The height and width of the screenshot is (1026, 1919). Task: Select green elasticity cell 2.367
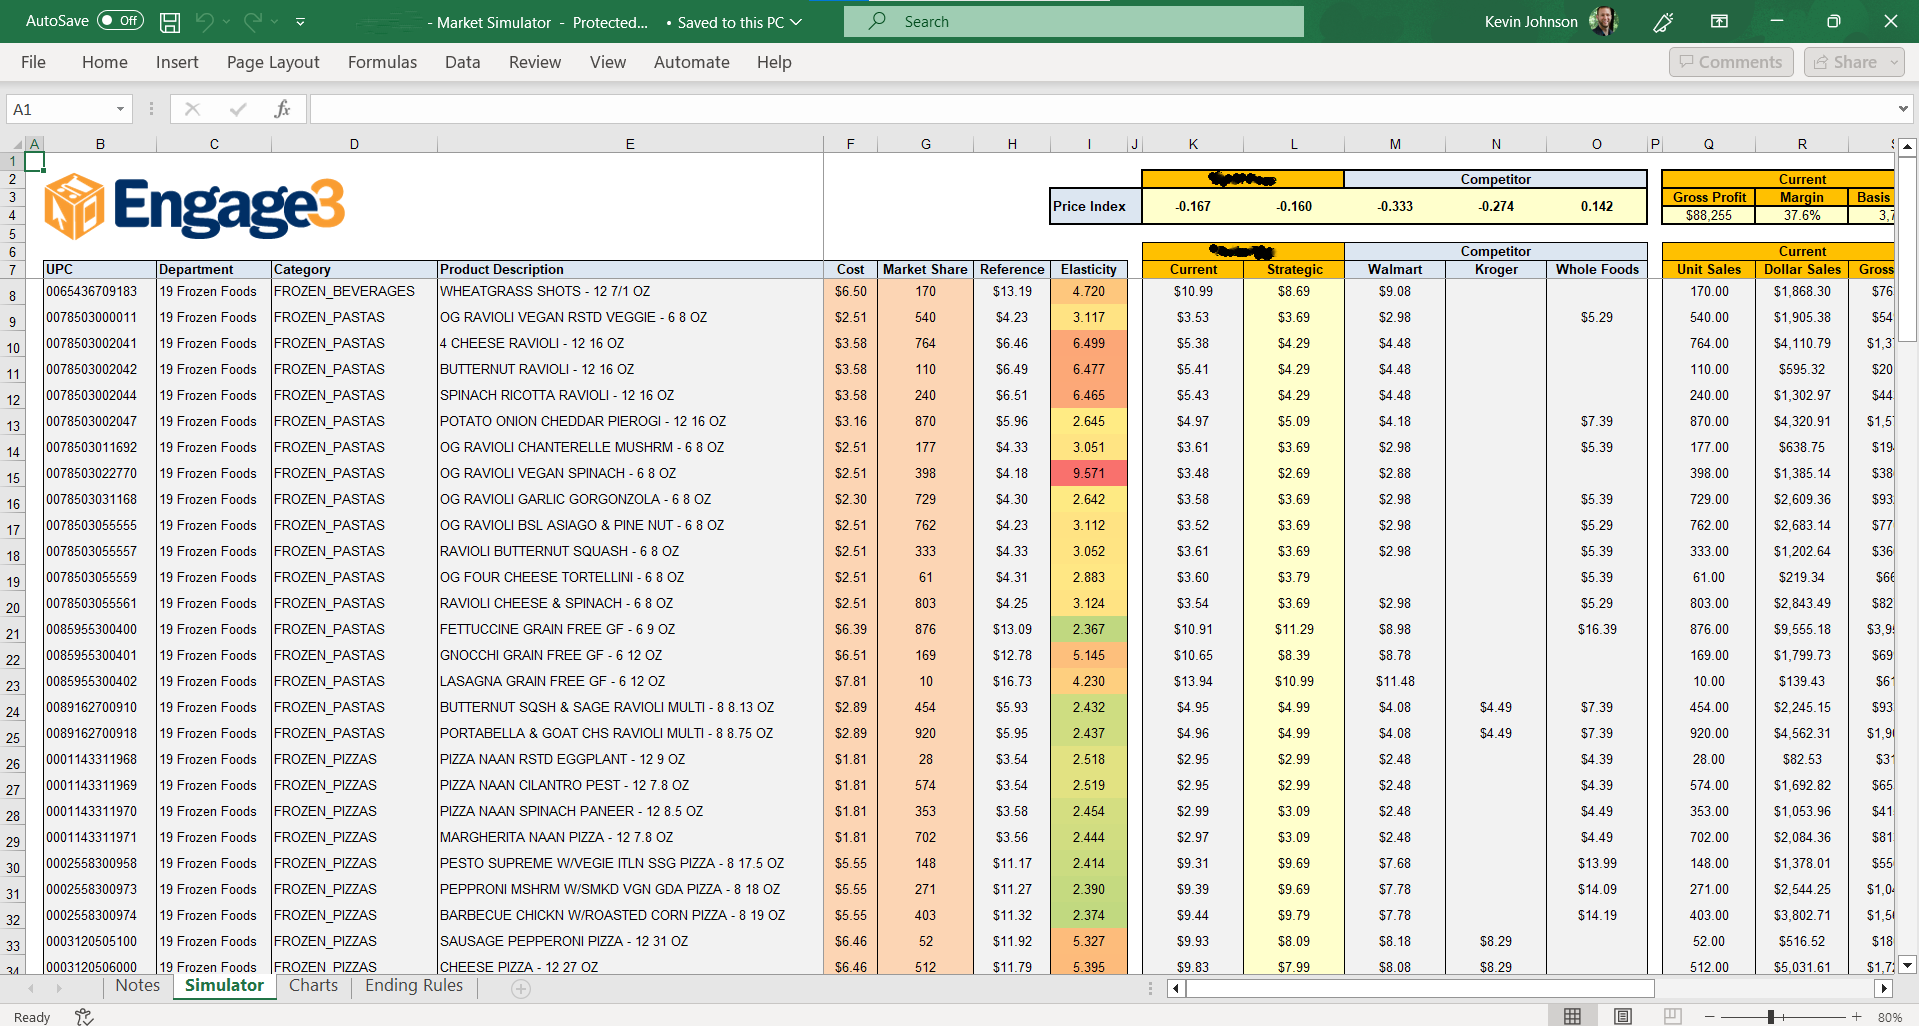click(1089, 629)
